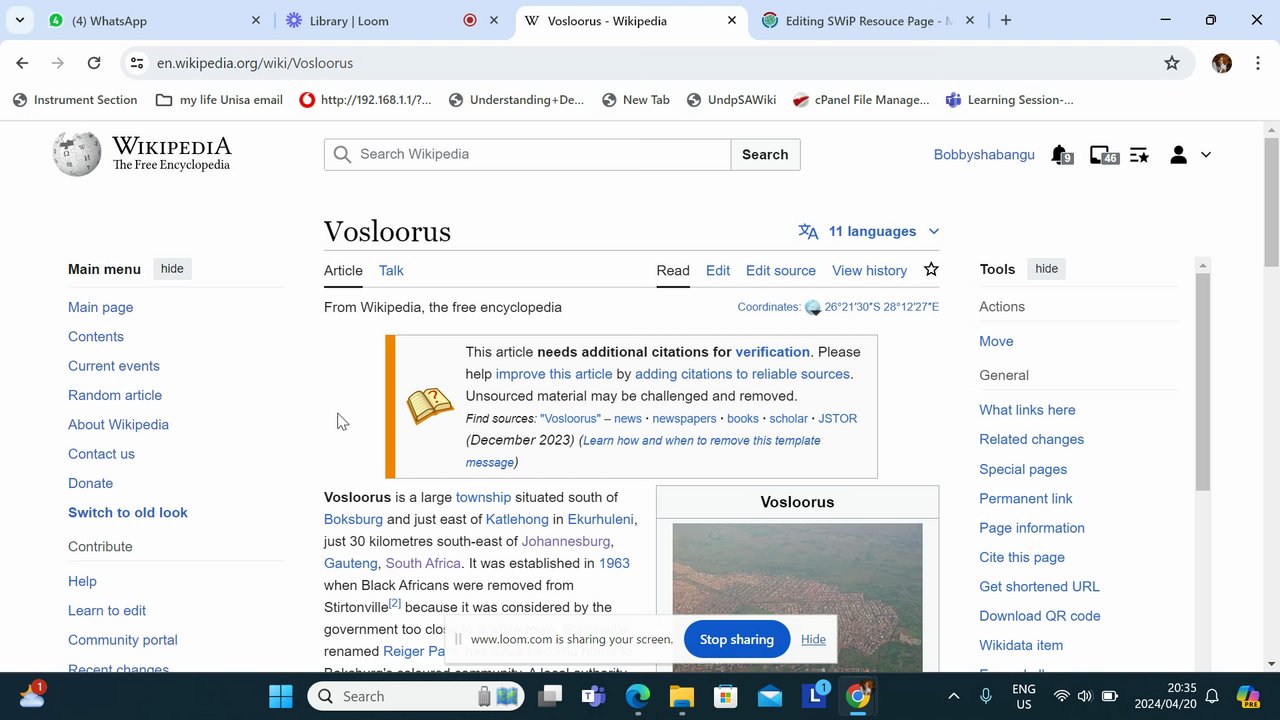Click the Wikipedia globe logo
Image resolution: width=1280 pixels, height=720 pixels.
[77, 154]
